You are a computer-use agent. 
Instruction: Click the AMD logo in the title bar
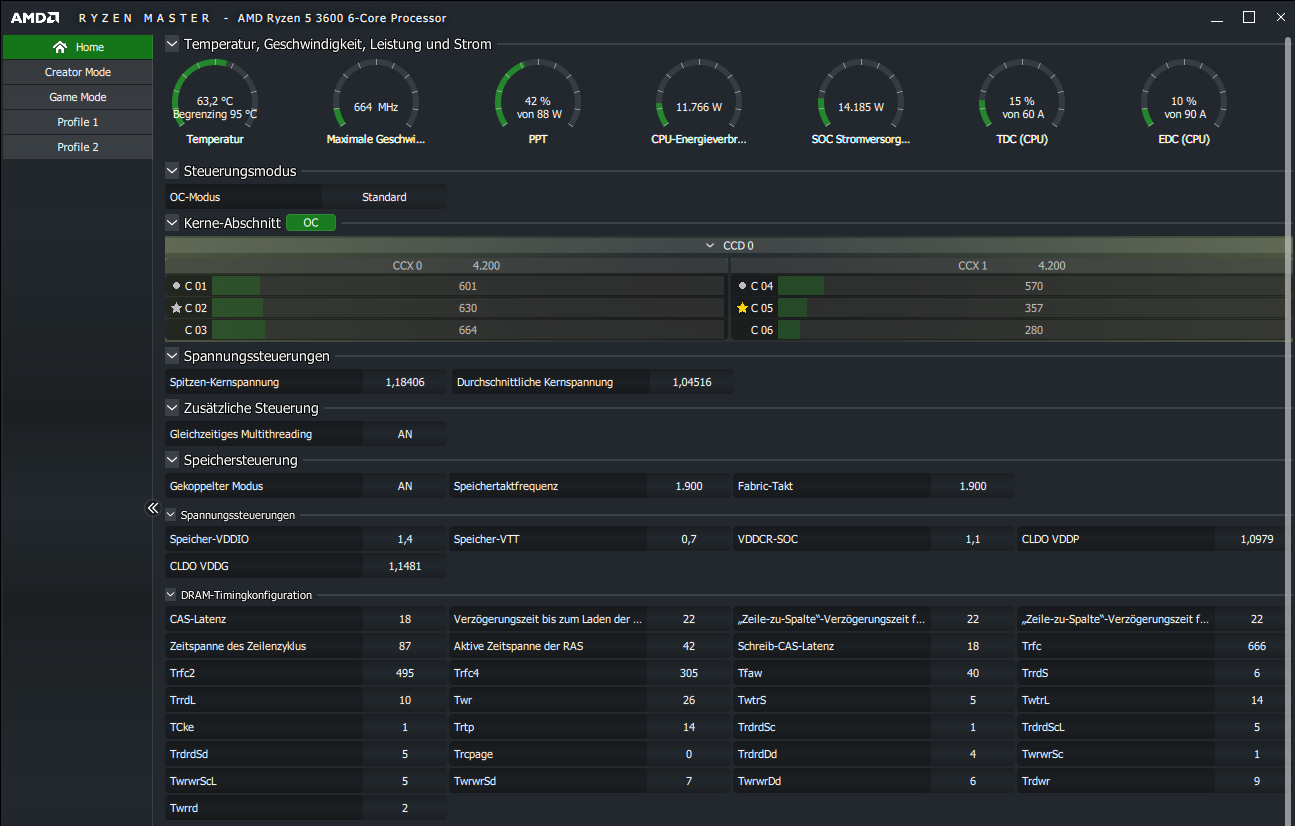tap(35, 18)
